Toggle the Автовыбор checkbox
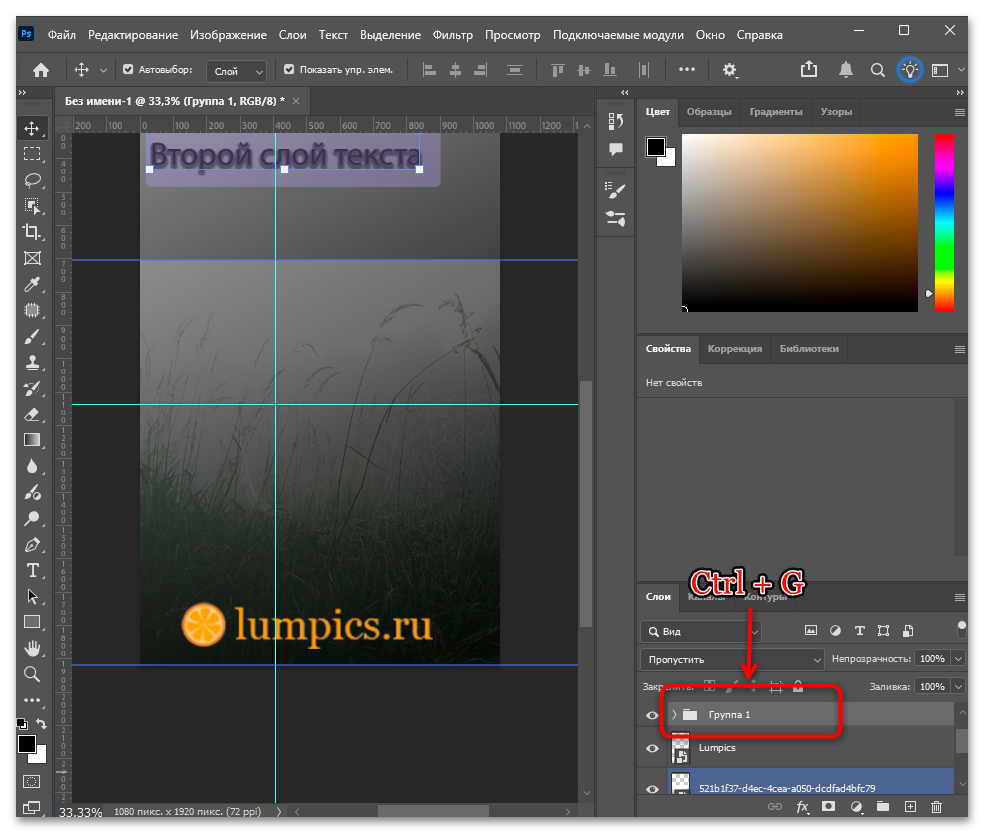This screenshot has width=984, height=833. 128,70
